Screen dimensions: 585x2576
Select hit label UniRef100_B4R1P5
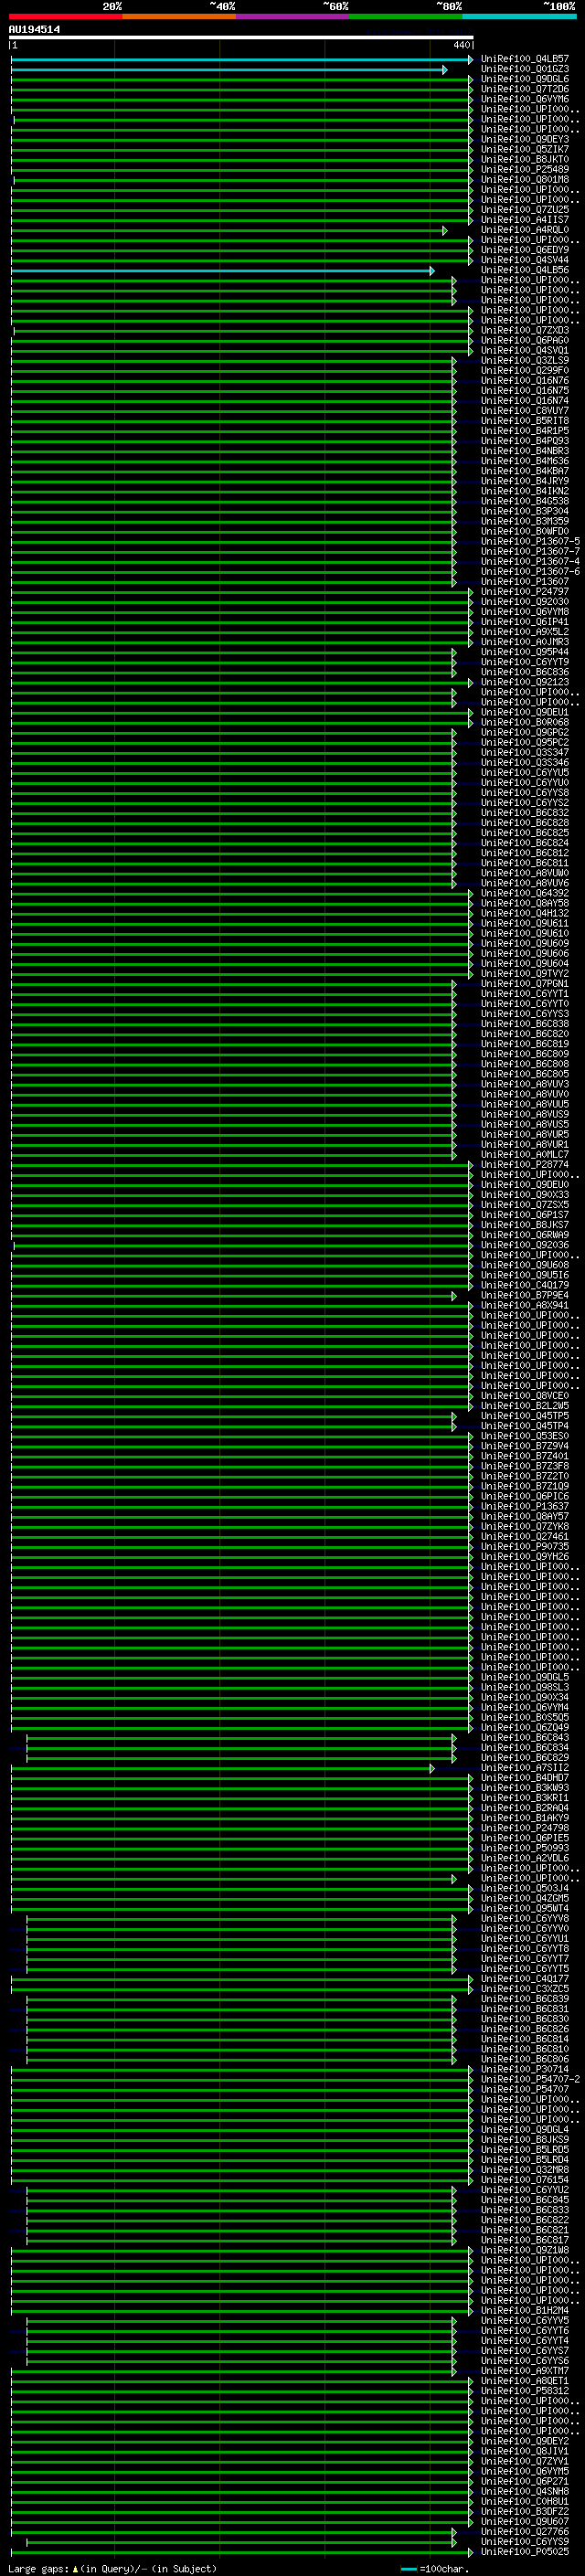point(525,431)
